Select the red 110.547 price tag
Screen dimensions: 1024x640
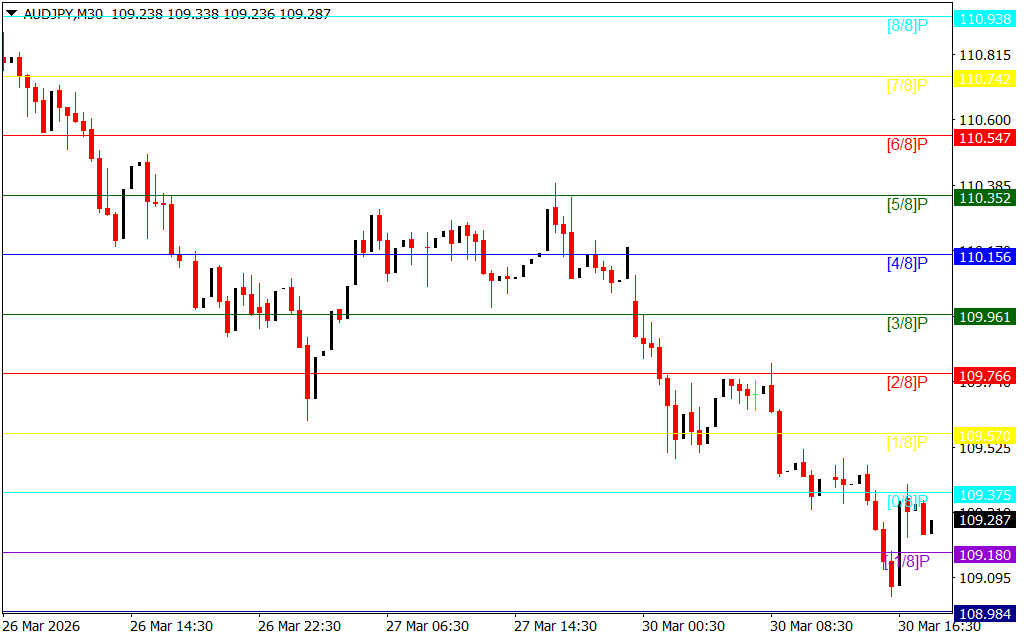click(985, 138)
